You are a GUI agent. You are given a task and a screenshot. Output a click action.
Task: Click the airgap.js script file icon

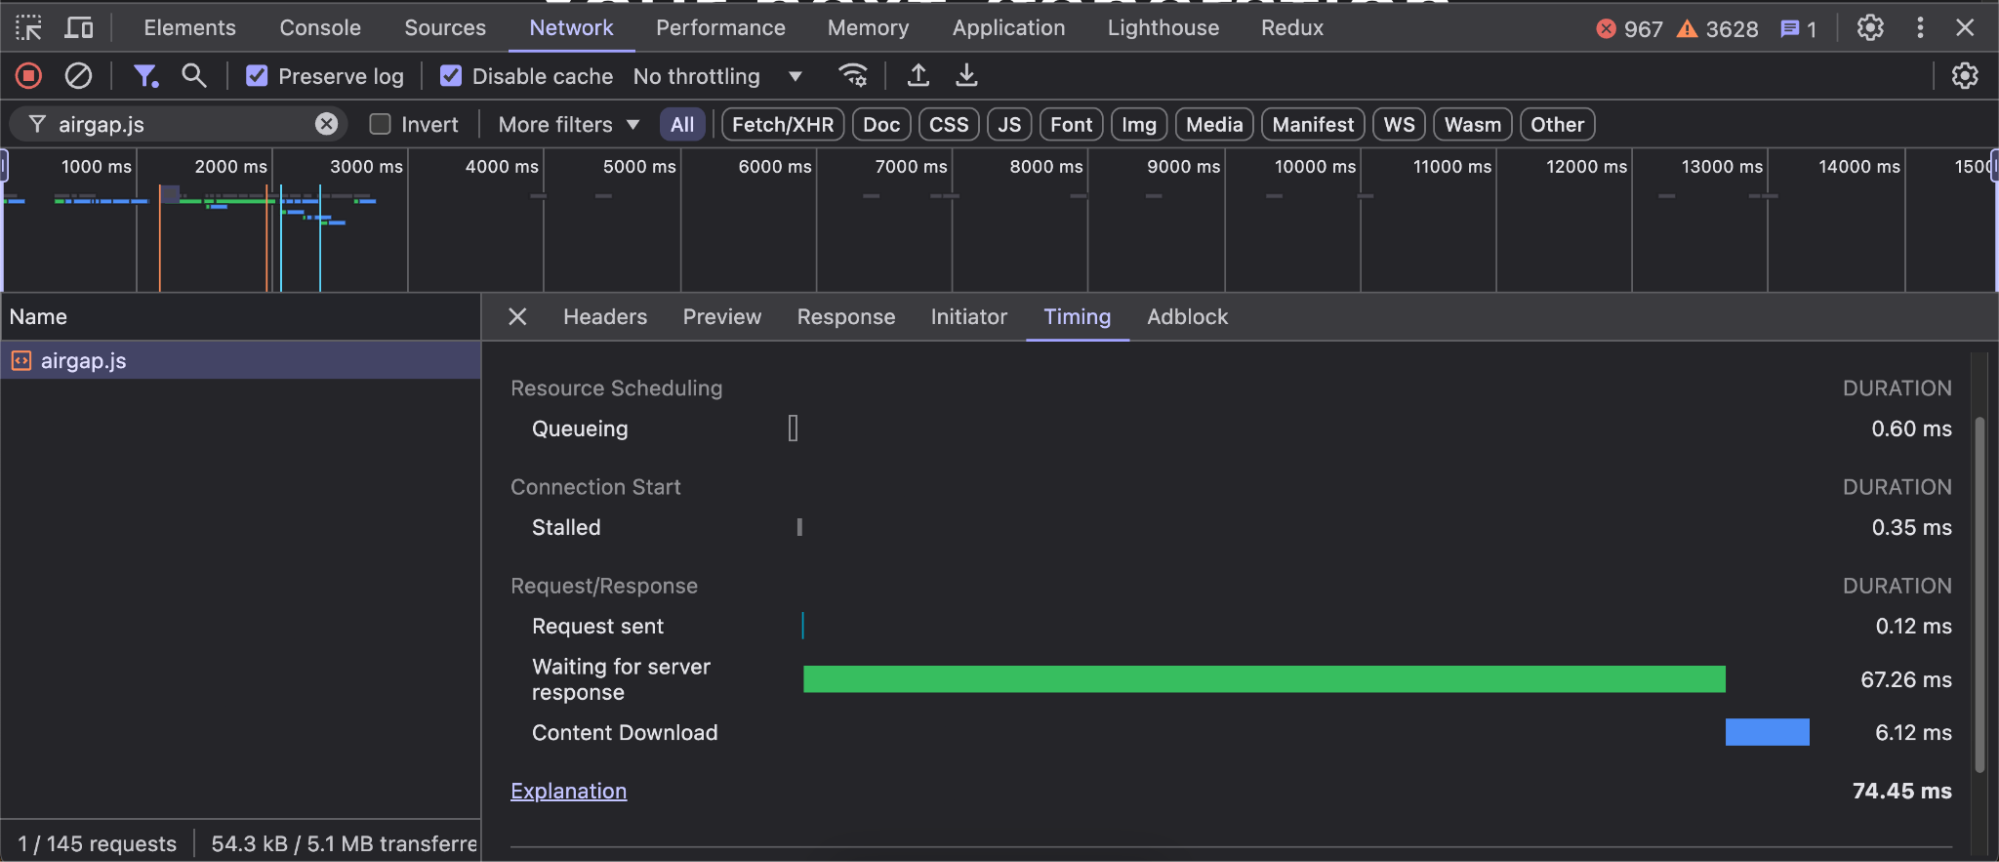point(21,360)
